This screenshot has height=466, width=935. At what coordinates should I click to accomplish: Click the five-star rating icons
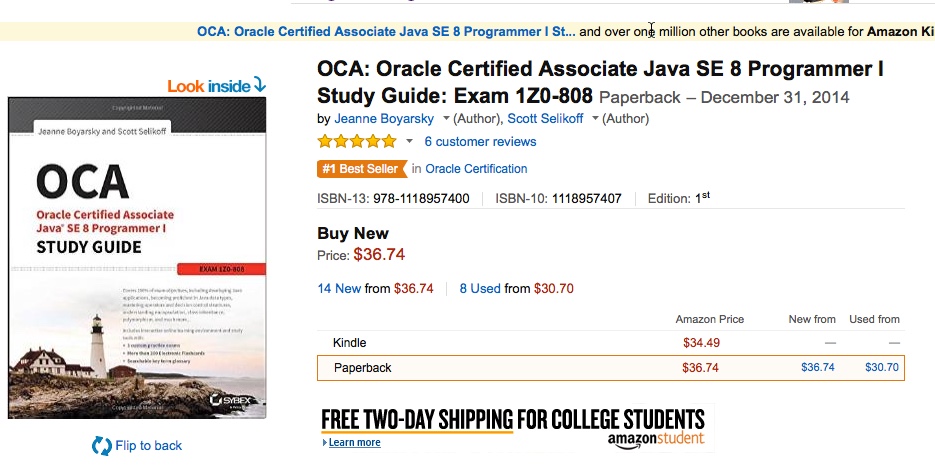coord(357,142)
